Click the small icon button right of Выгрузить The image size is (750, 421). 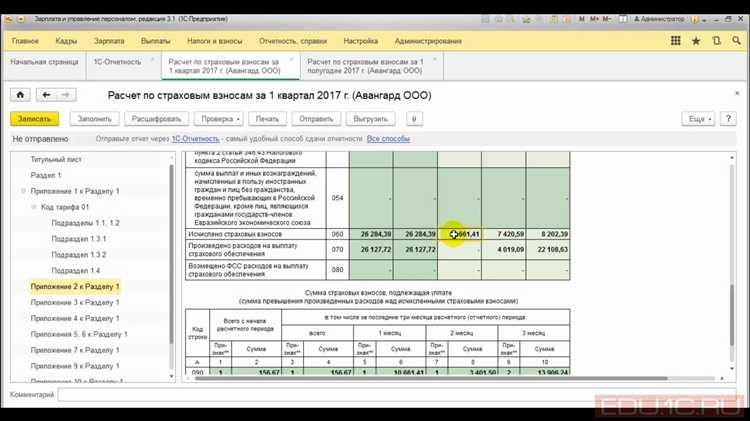(x=414, y=119)
